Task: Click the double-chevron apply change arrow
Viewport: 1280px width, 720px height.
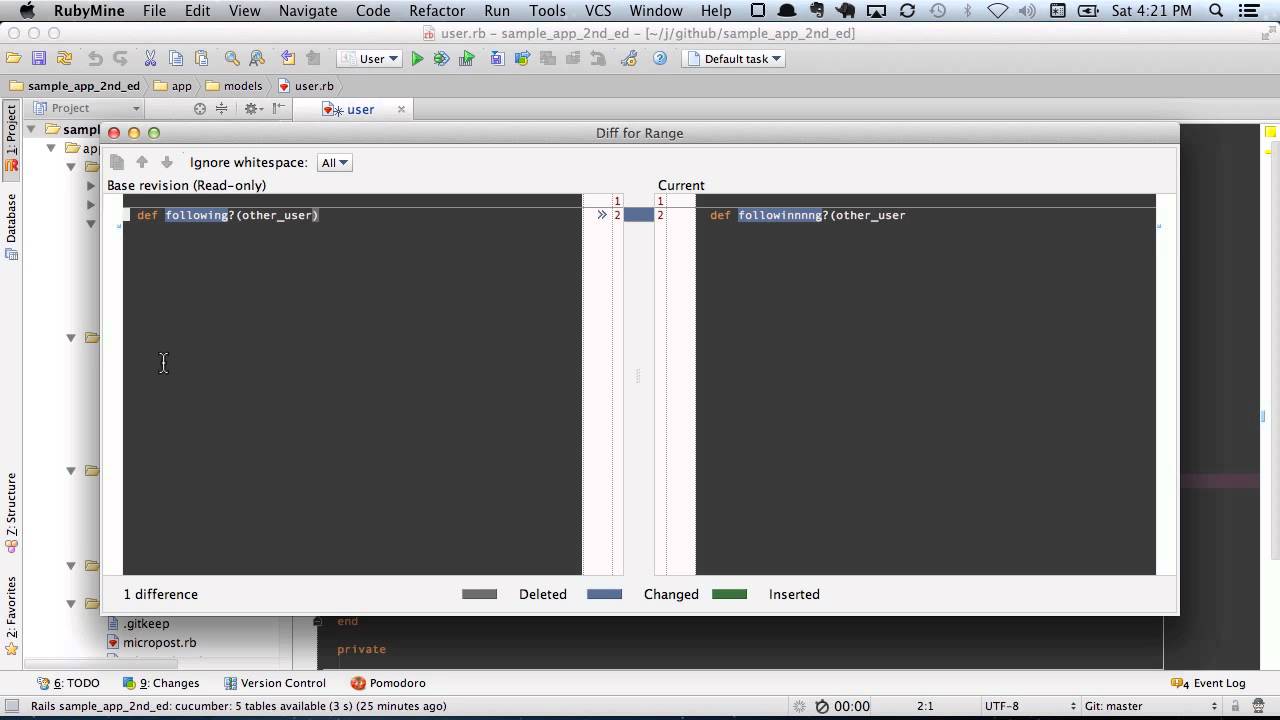Action: click(602, 215)
